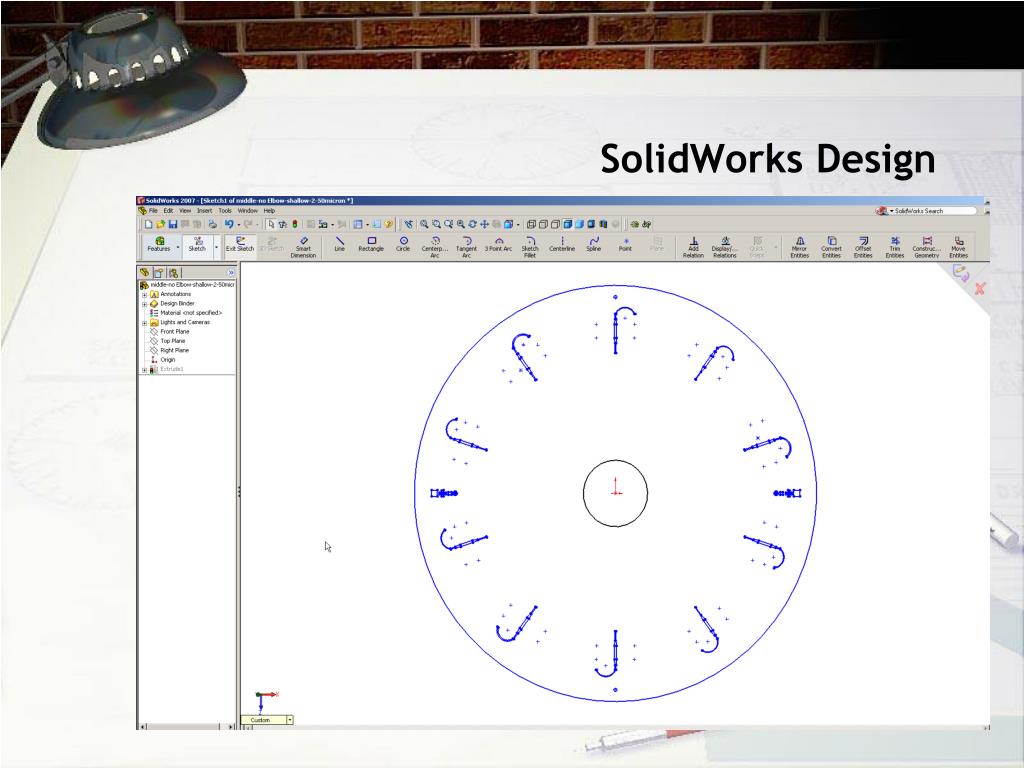1024x768 pixels.
Task: Open the Features toolbar dropdown arrow
Action: (178, 248)
